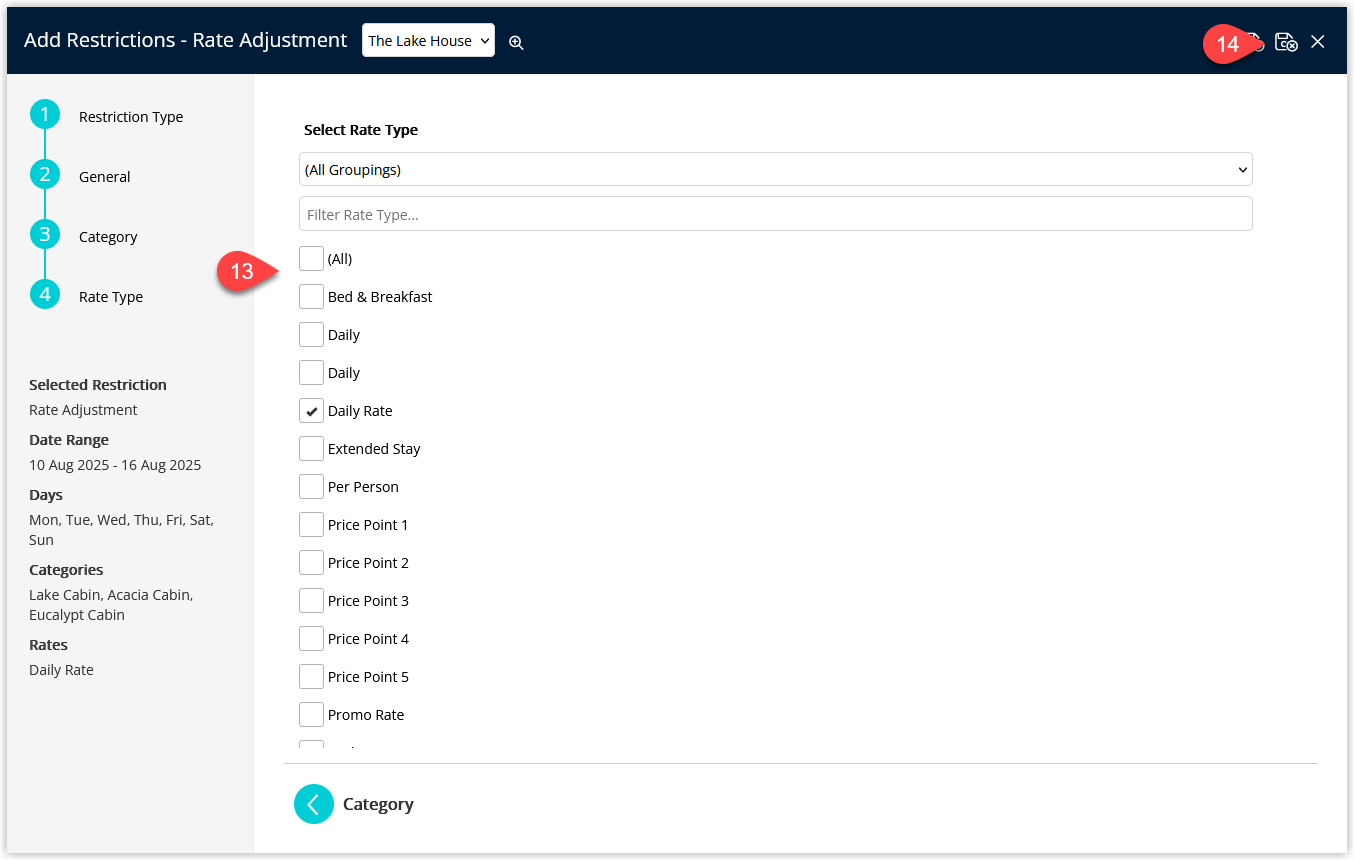Untick the Daily Rate checkbox
This screenshot has height=861, width=1355.
(311, 411)
